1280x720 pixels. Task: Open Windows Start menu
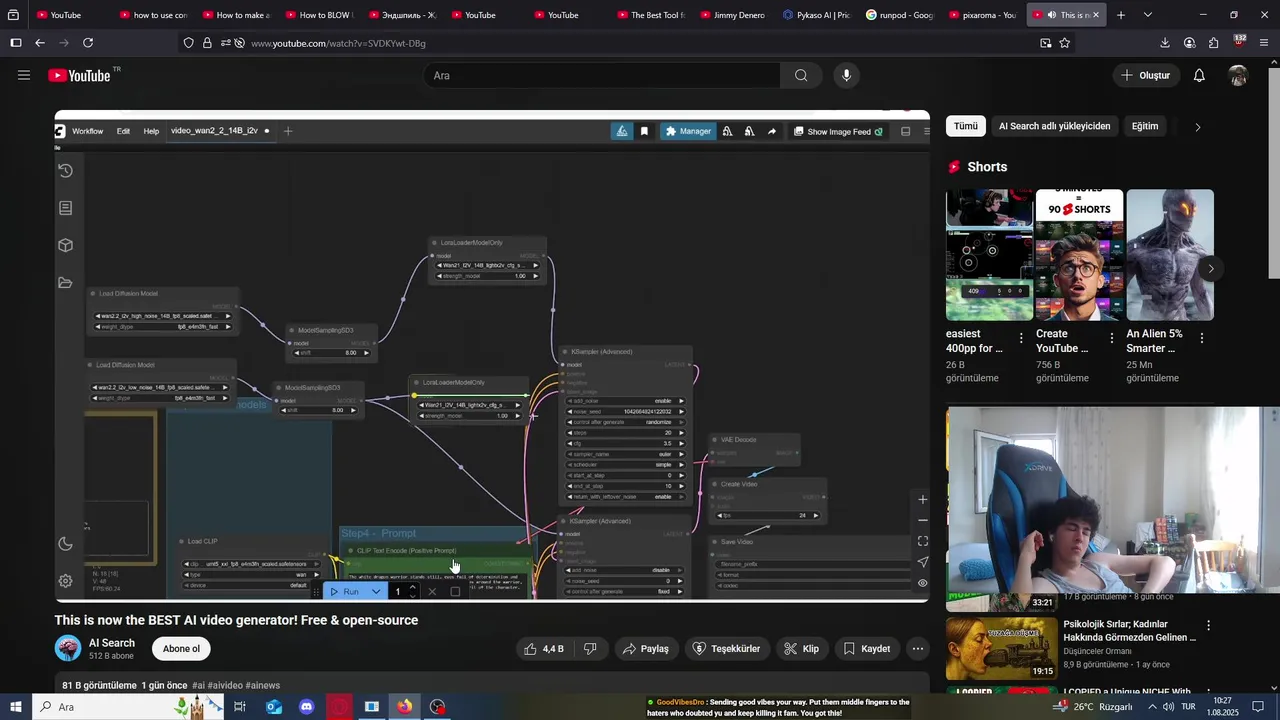coord(16,707)
